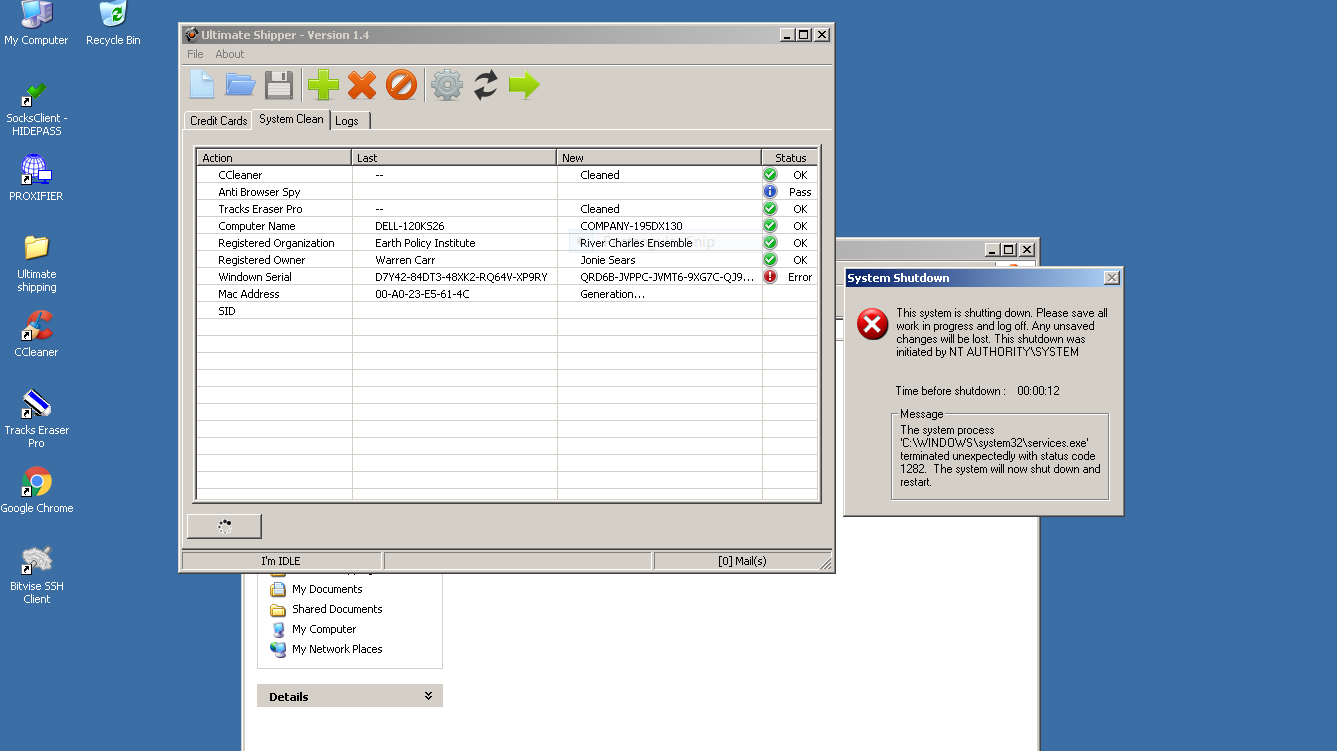Click the green plus Add icon
The width and height of the screenshot is (1337, 751).
tap(323, 85)
